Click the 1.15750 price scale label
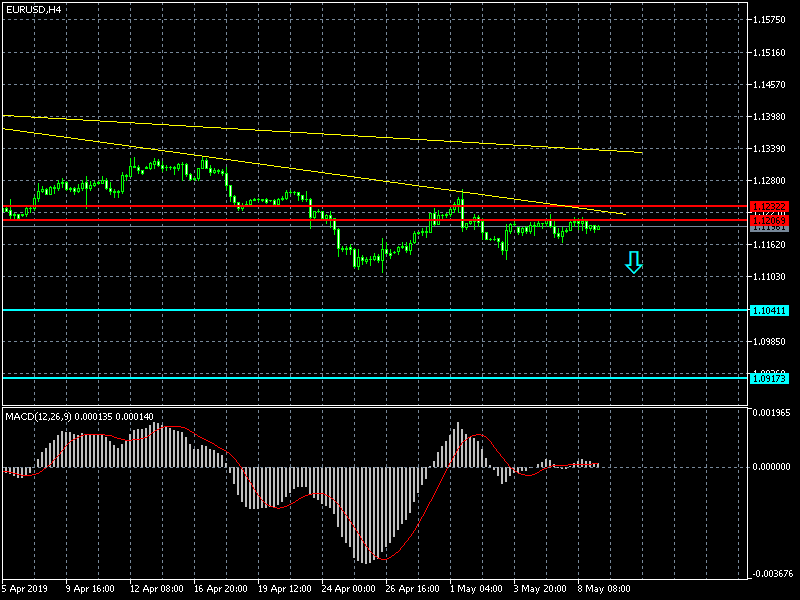The width and height of the screenshot is (800, 600). [x=771, y=20]
